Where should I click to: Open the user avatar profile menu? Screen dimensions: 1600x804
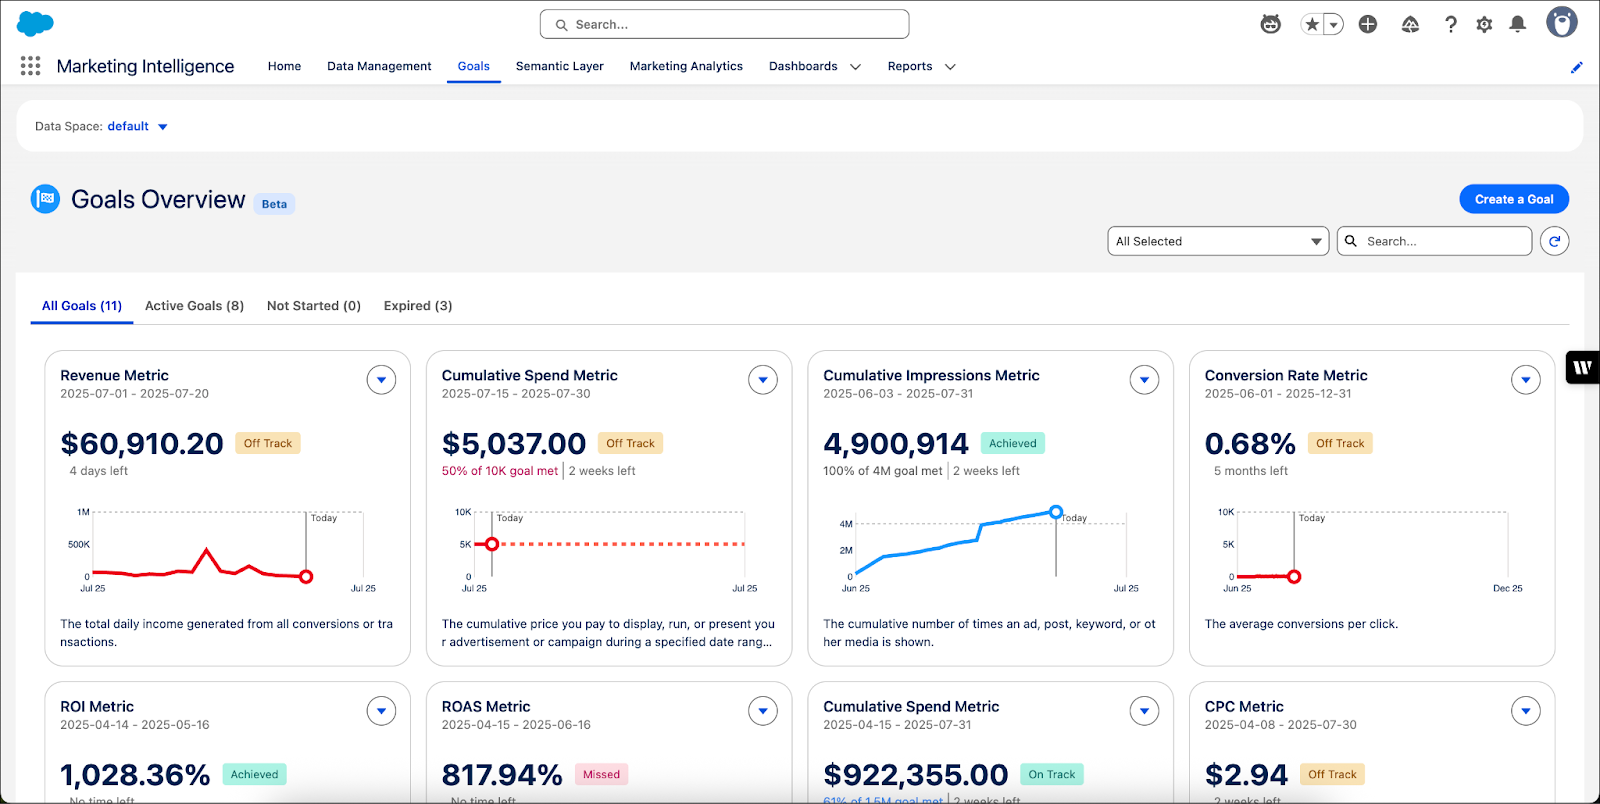pyautogui.click(x=1561, y=22)
